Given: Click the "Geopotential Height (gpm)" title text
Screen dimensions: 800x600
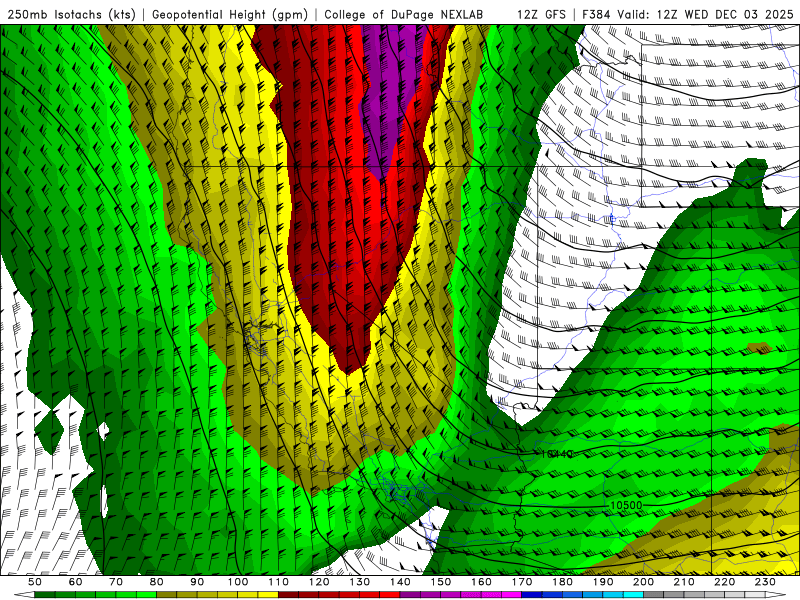Looking at the screenshot, I should [230, 14].
